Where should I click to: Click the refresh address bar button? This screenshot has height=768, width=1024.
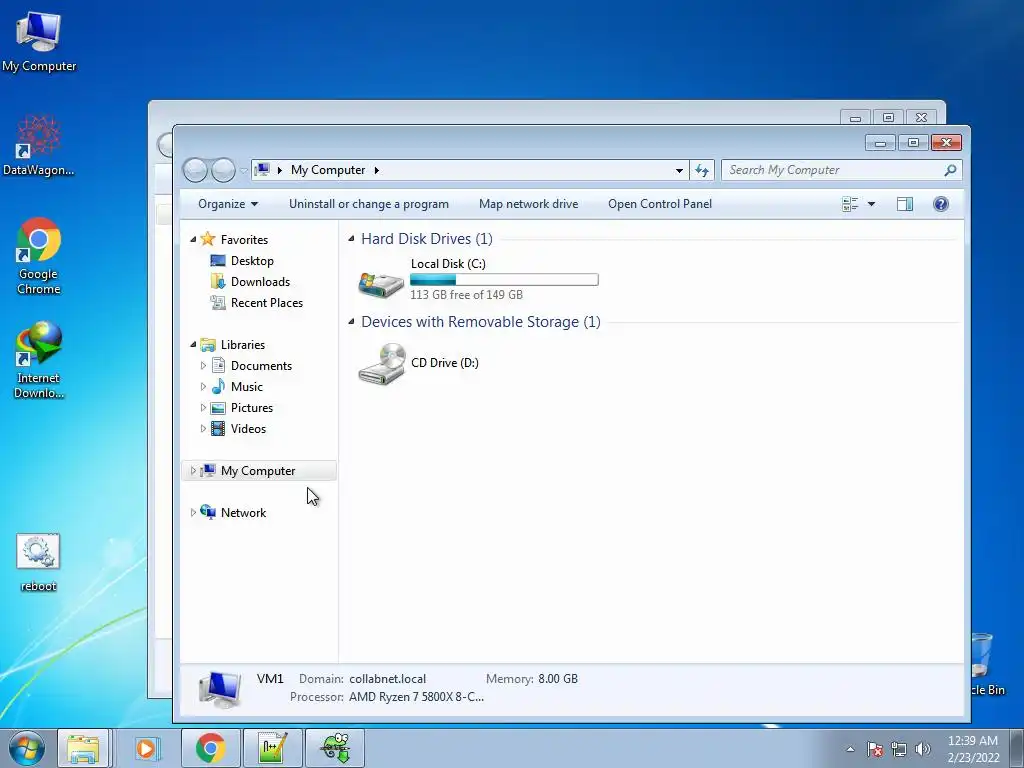point(702,170)
